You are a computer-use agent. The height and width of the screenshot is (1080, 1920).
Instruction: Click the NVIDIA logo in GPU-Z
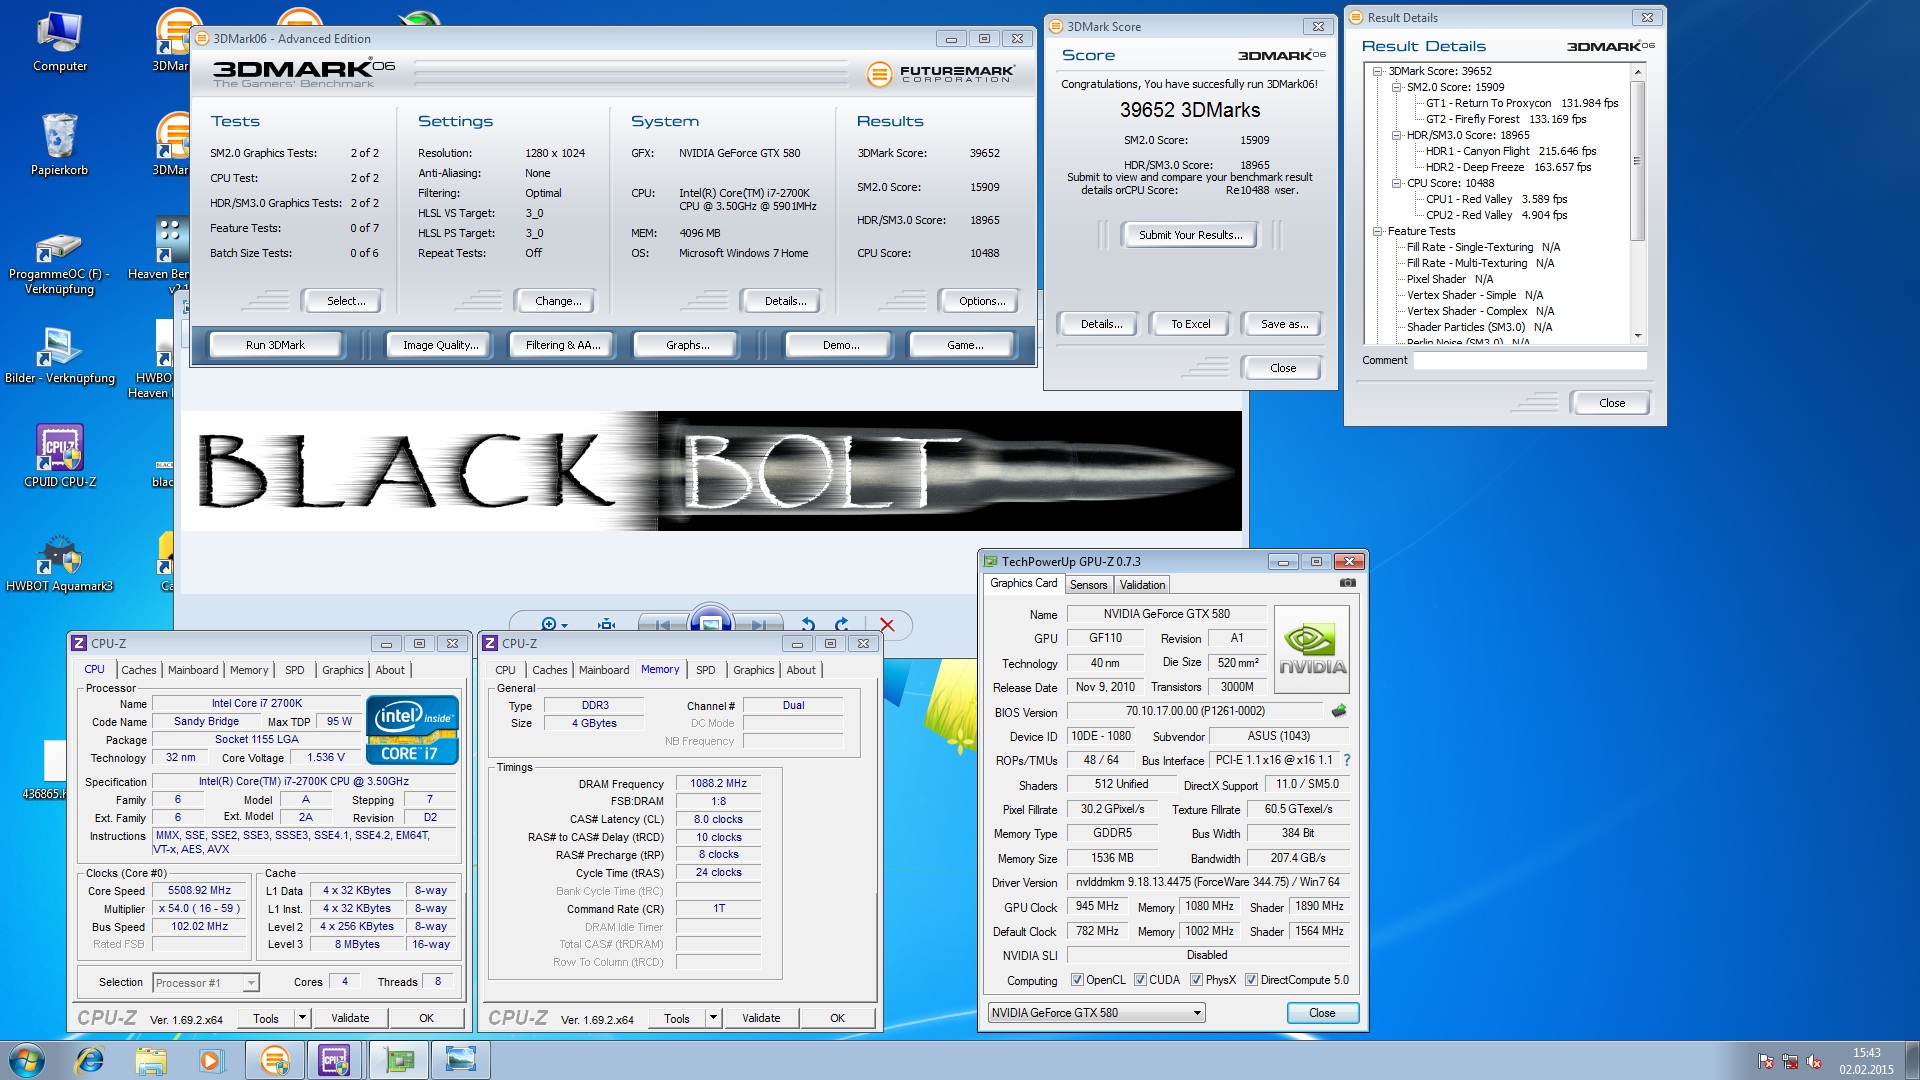pyautogui.click(x=1312, y=650)
